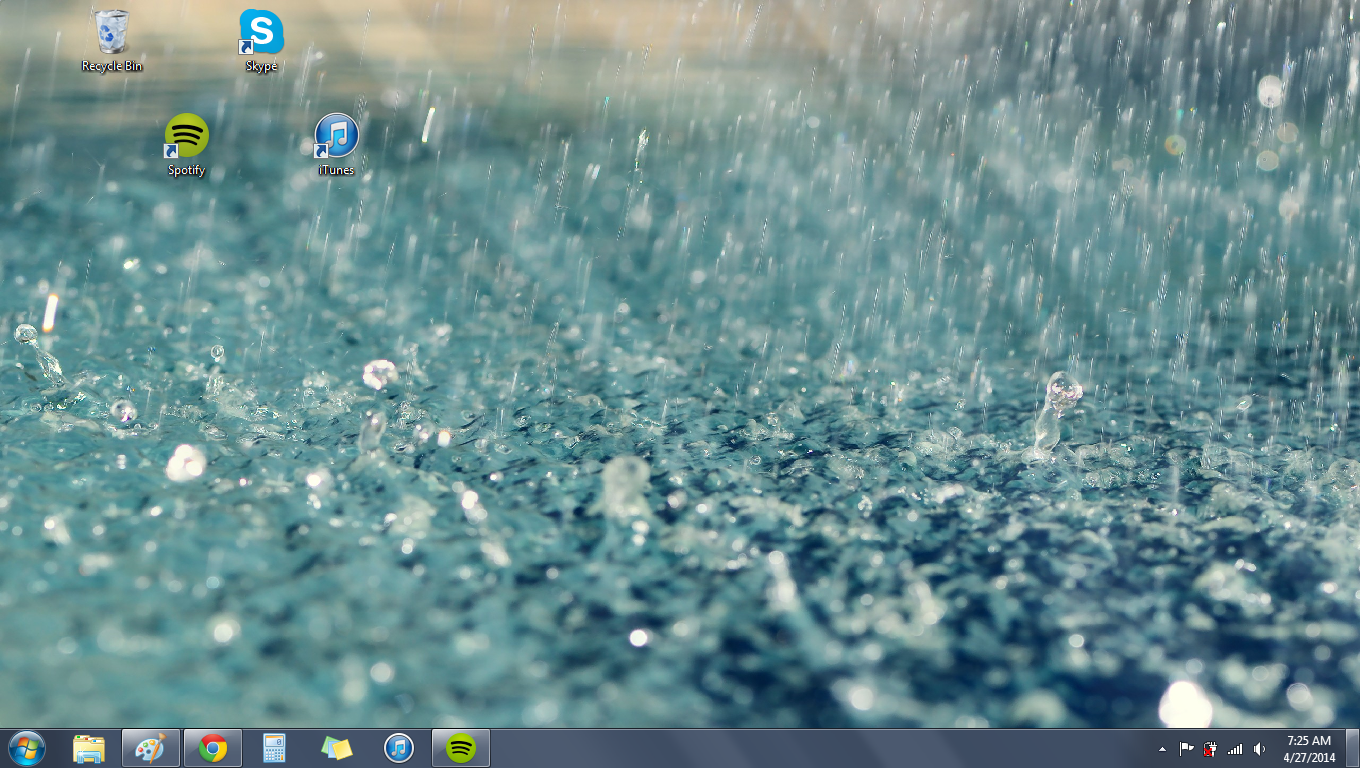Viewport: 1360px width, 768px height.
Task: Click the Show Desktop button in taskbar corner
Action: click(x=1352, y=748)
